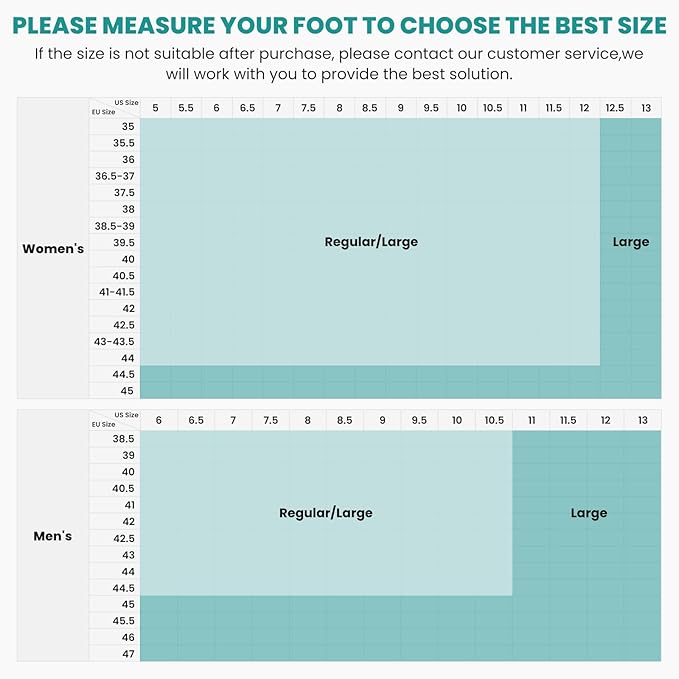679x679 pixels.
Task: Click EU size 35 in the Women's chart
Action: (x=128, y=127)
